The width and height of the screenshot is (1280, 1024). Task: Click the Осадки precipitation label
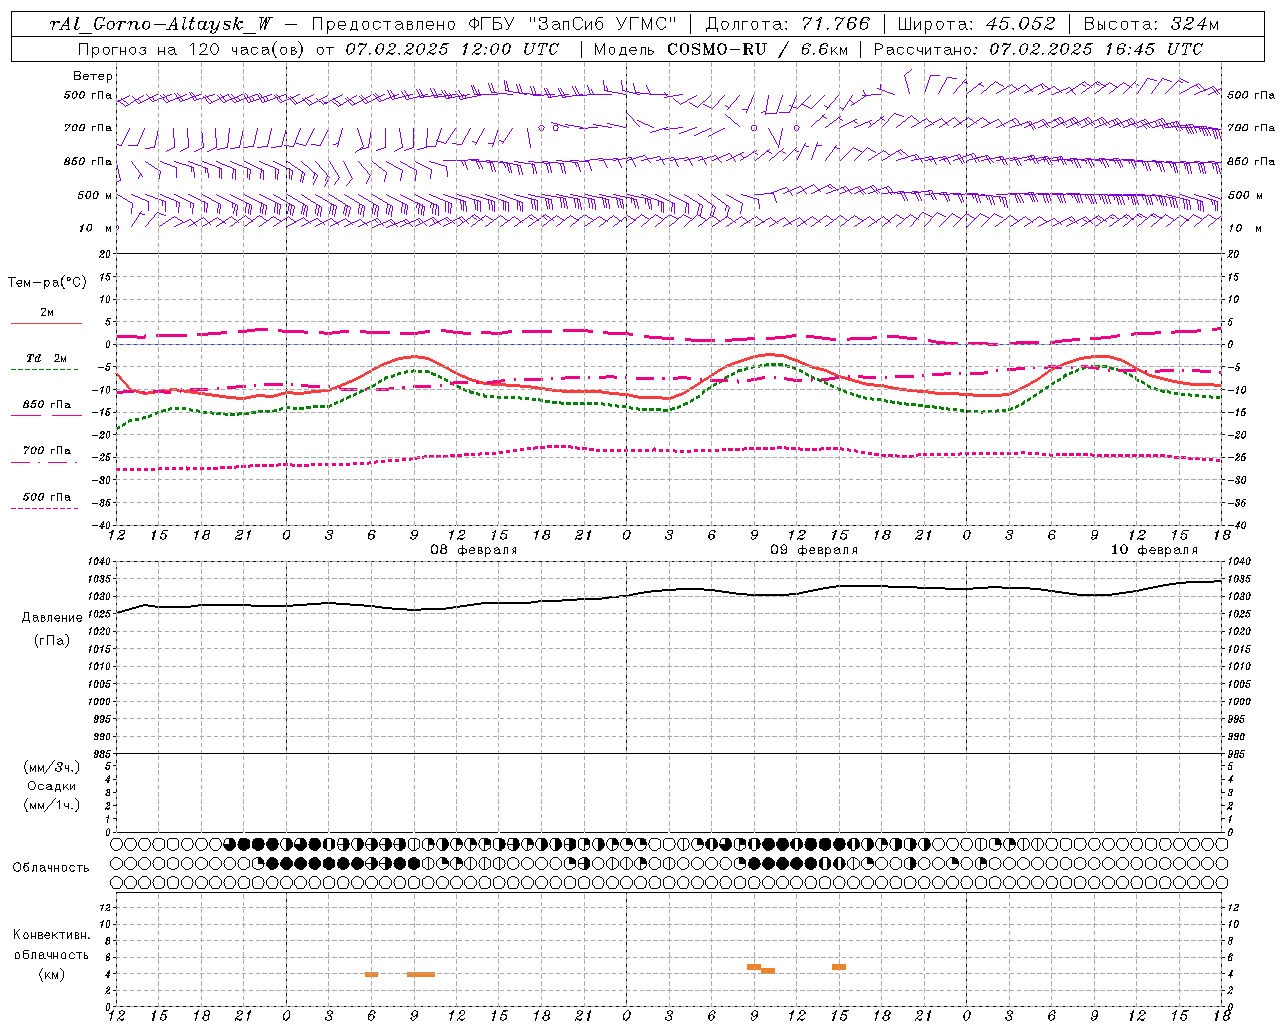(x=52, y=786)
